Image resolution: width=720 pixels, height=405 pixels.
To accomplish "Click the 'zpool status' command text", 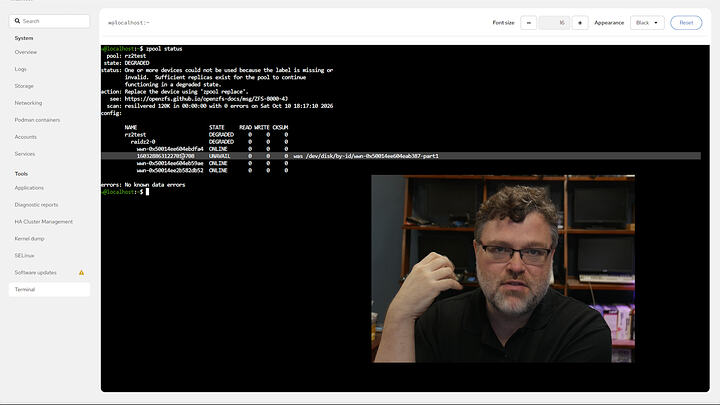I will tap(164, 49).
